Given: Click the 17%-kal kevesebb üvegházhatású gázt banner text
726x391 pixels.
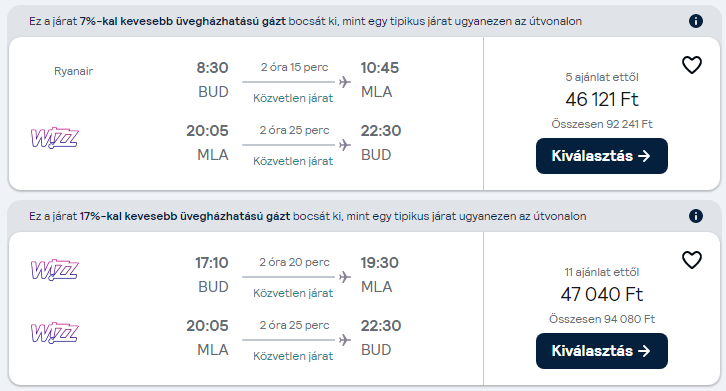Looking at the screenshot, I should click(x=185, y=216).
